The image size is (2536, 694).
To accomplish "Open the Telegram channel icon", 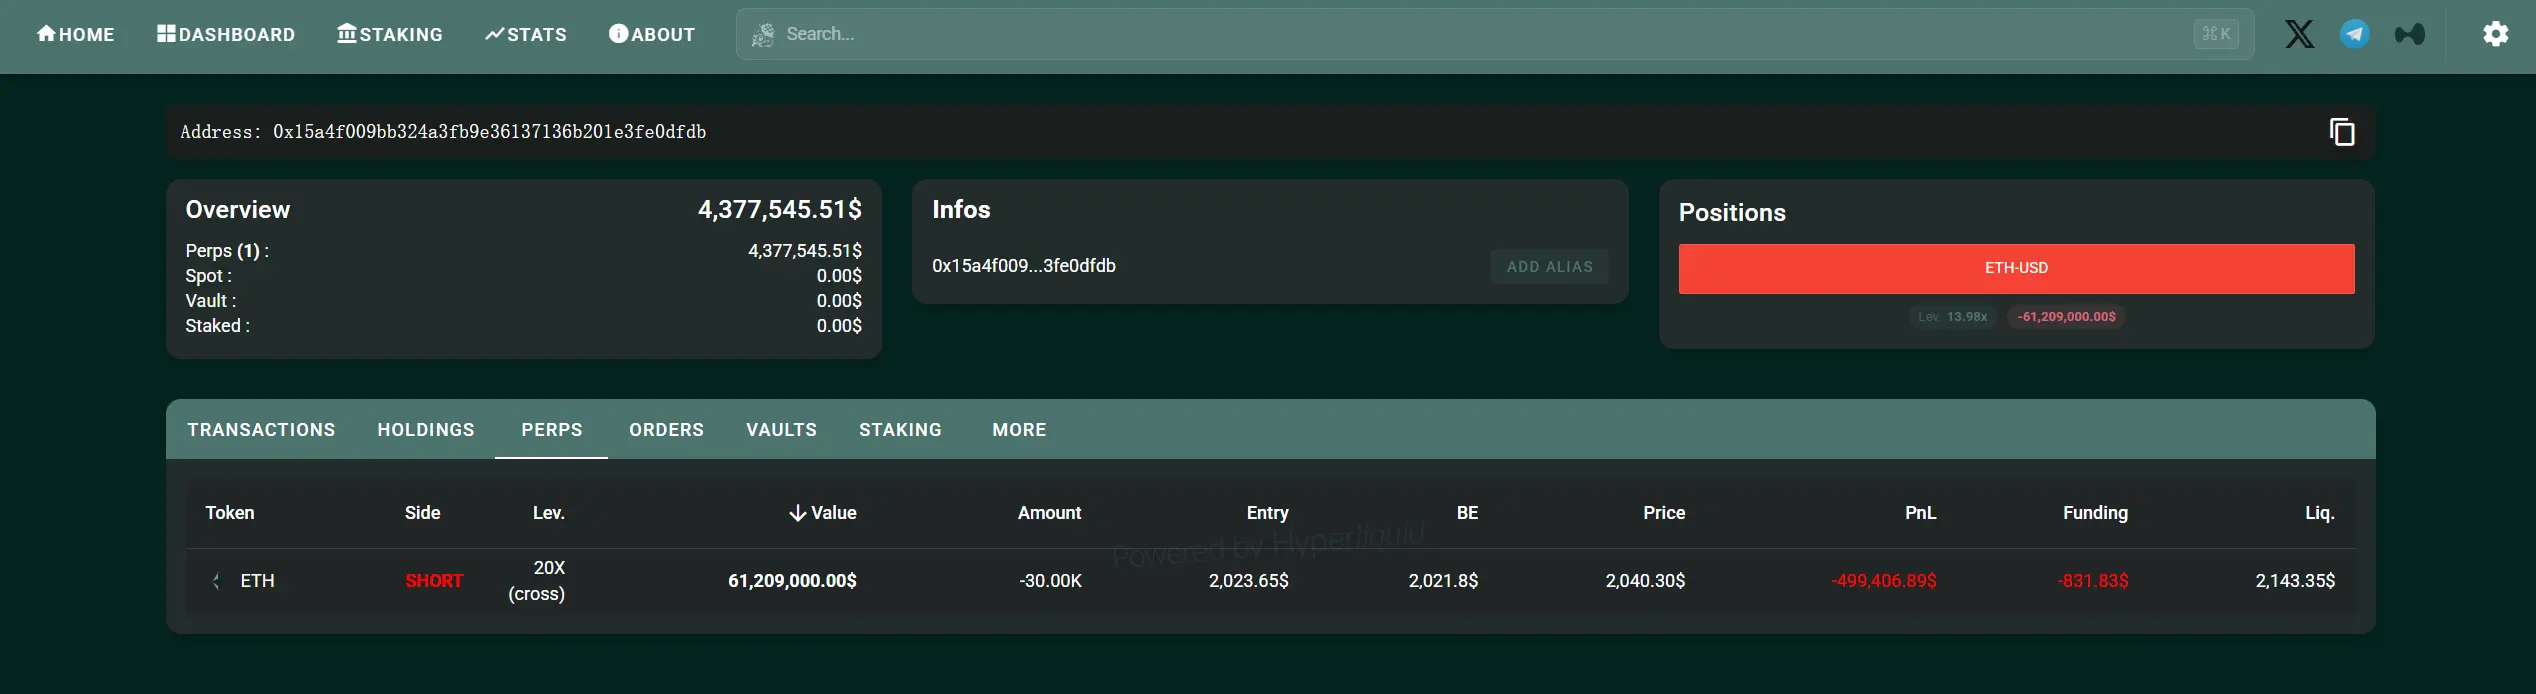I will [x=2354, y=34].
